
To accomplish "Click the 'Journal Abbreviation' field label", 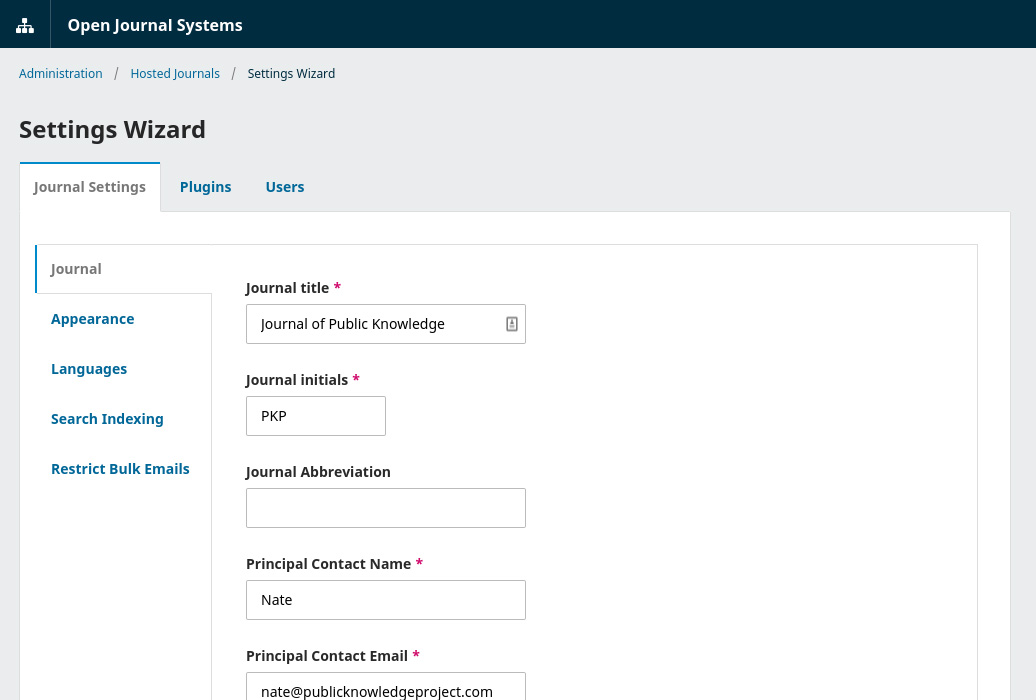I will (x=318, y=472).
